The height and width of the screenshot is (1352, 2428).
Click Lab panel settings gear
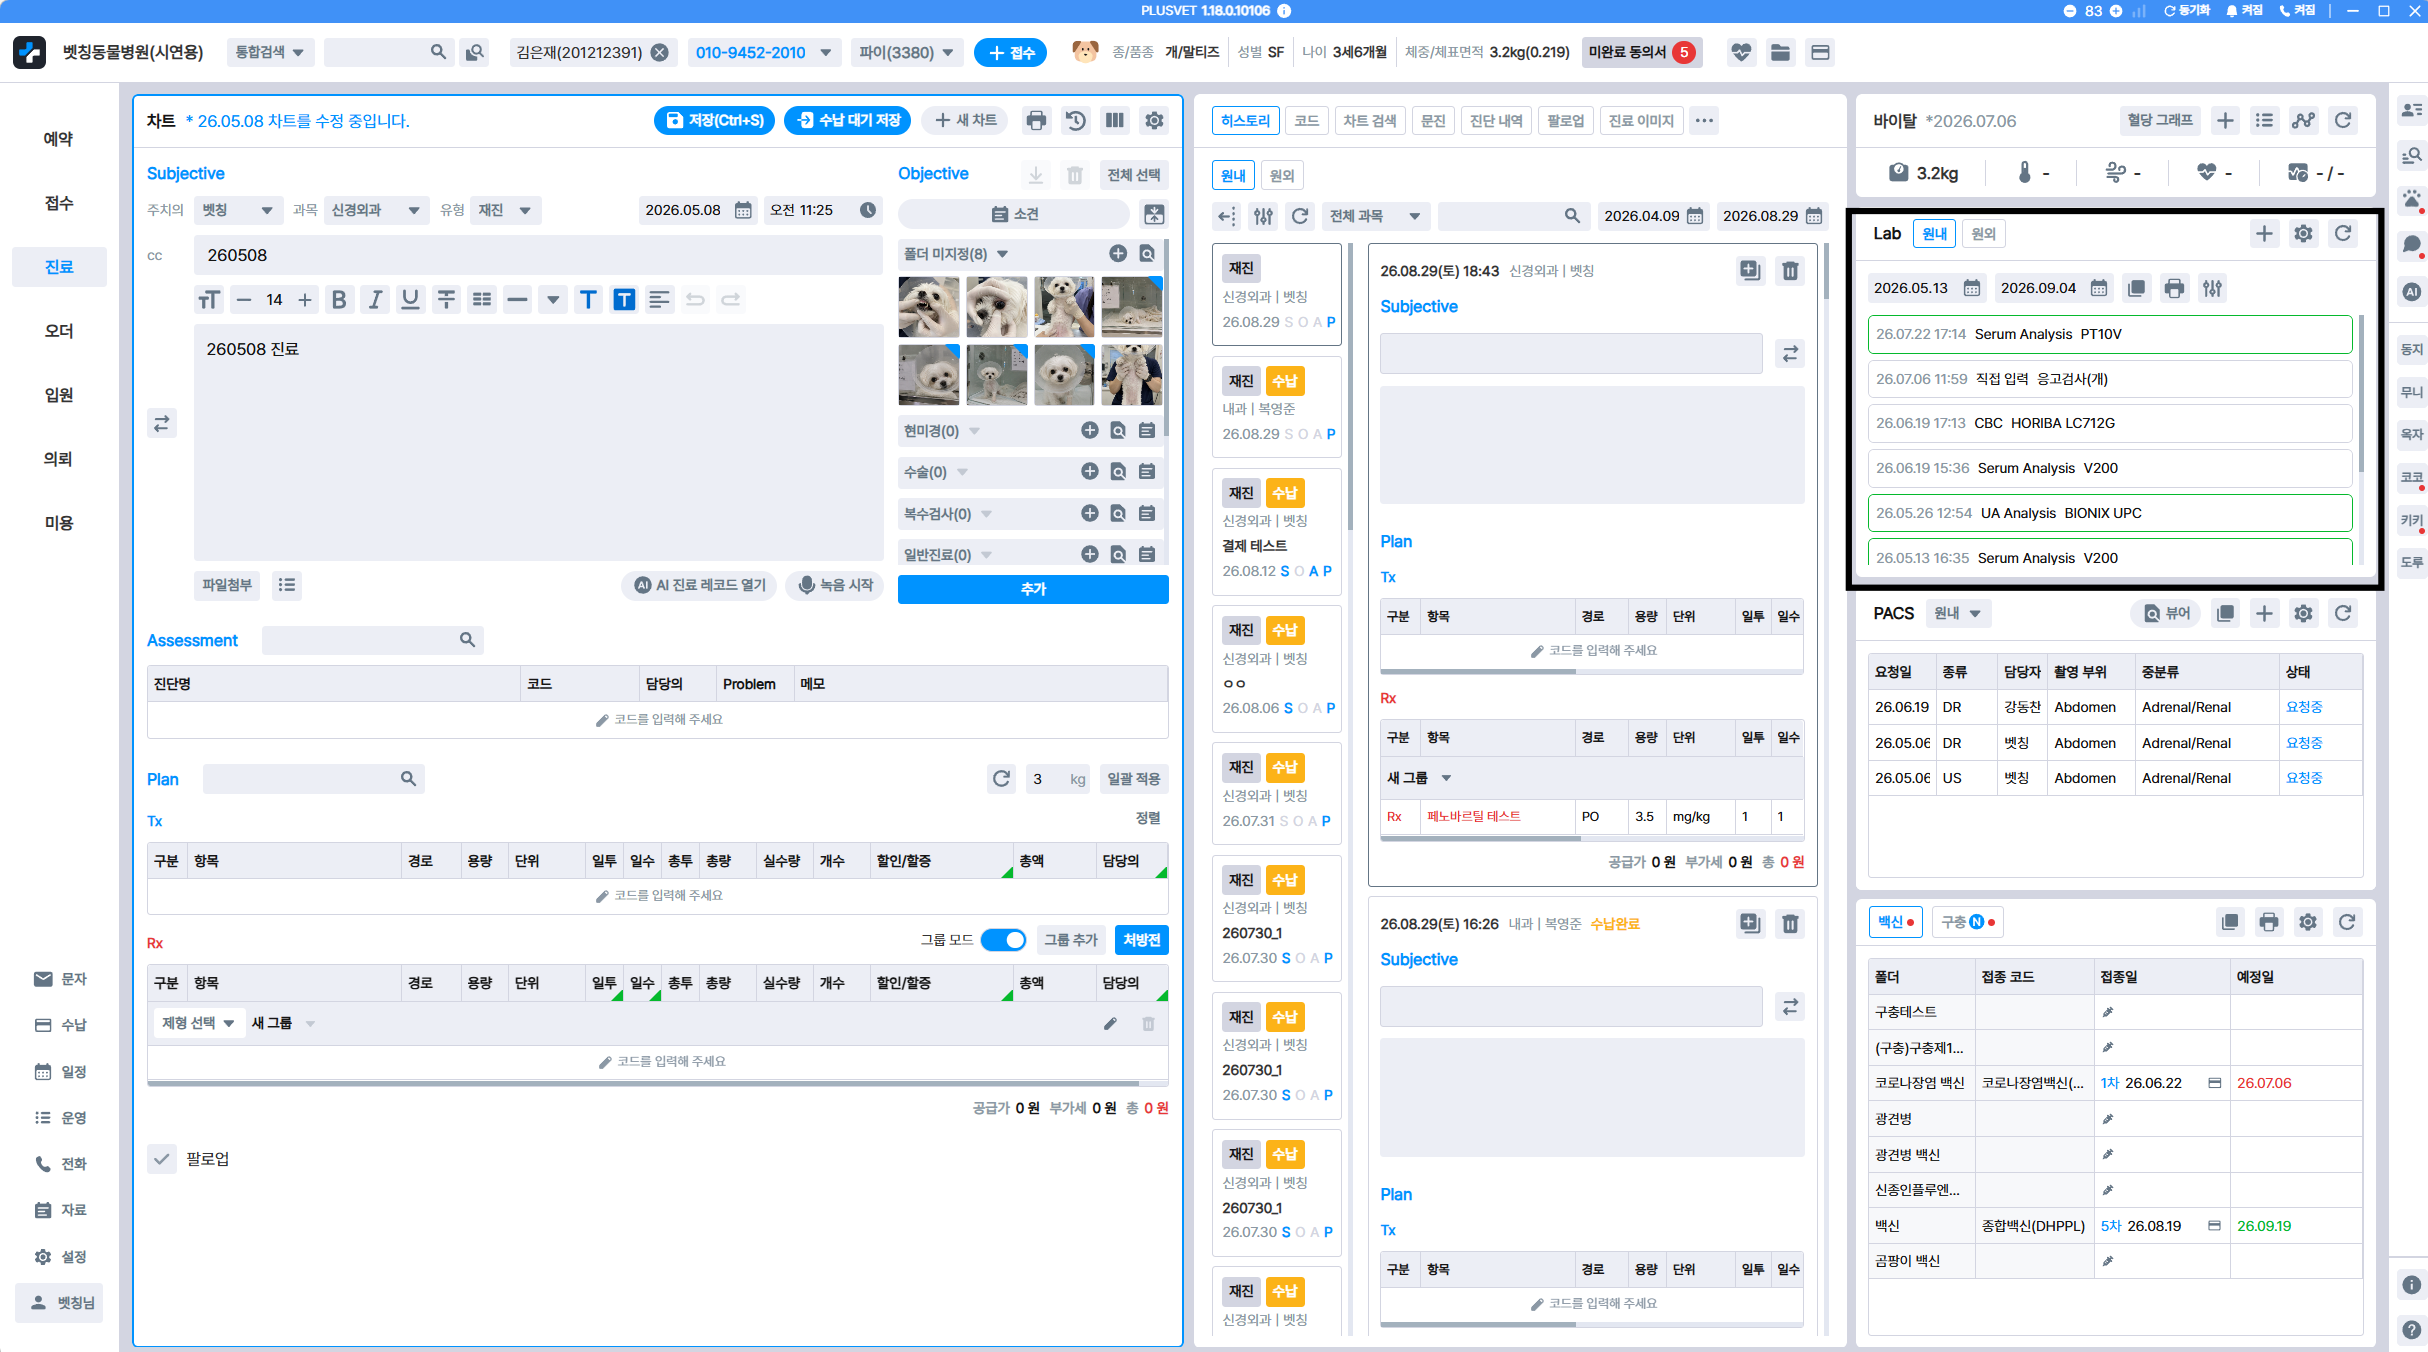pos(2304,234)
